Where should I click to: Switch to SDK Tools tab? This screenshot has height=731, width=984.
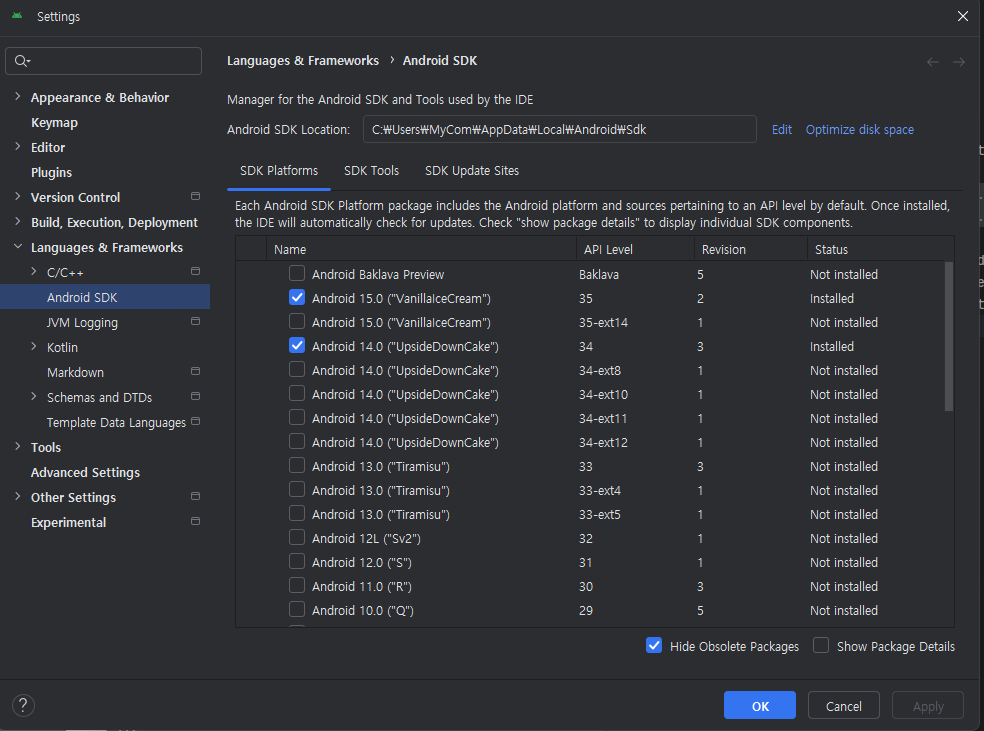(372, 171)
